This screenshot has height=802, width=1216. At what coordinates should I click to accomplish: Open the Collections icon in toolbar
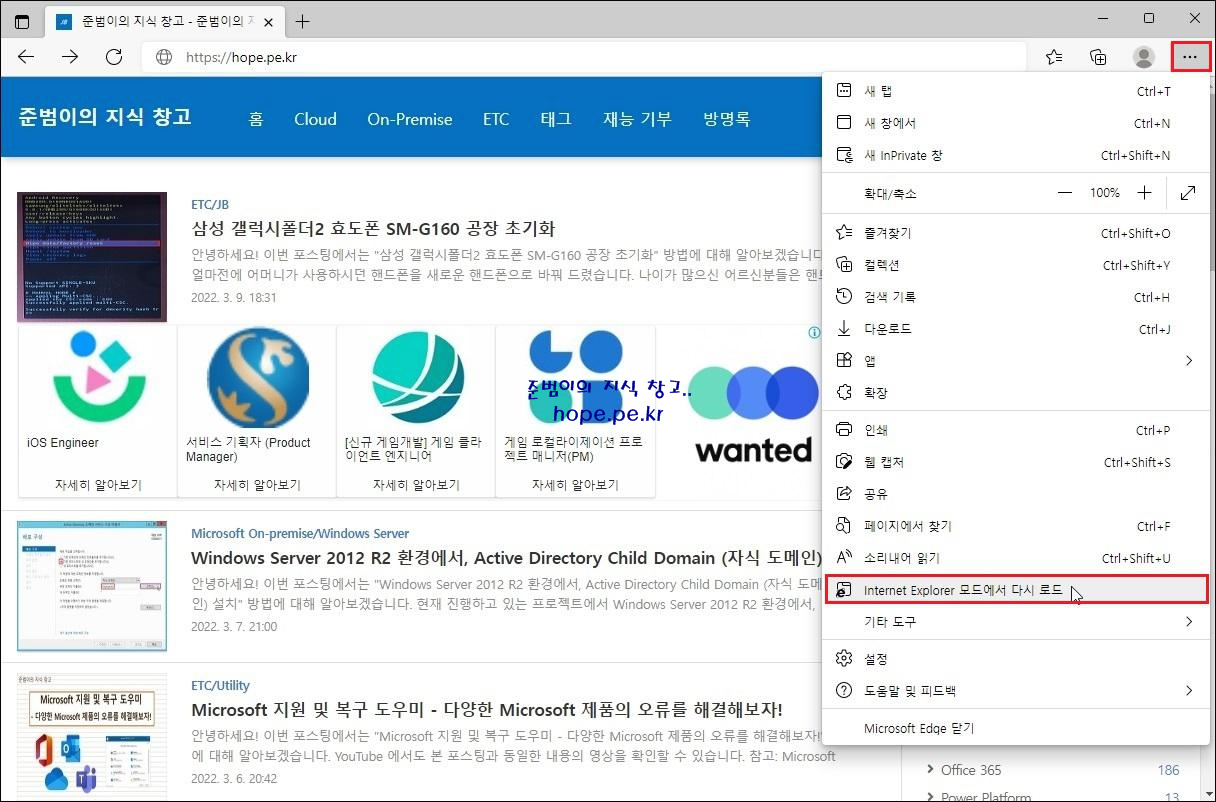click(x=1098, y=57)
